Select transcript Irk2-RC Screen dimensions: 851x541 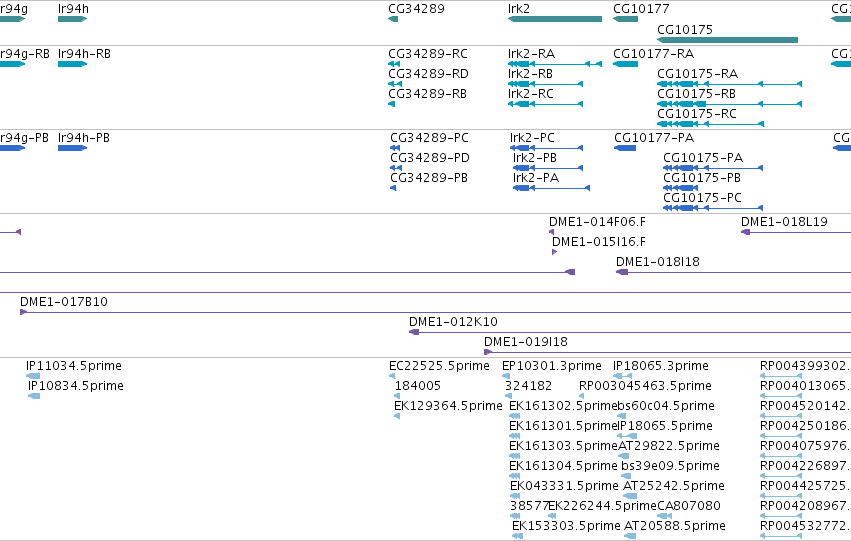coord(531,94)
